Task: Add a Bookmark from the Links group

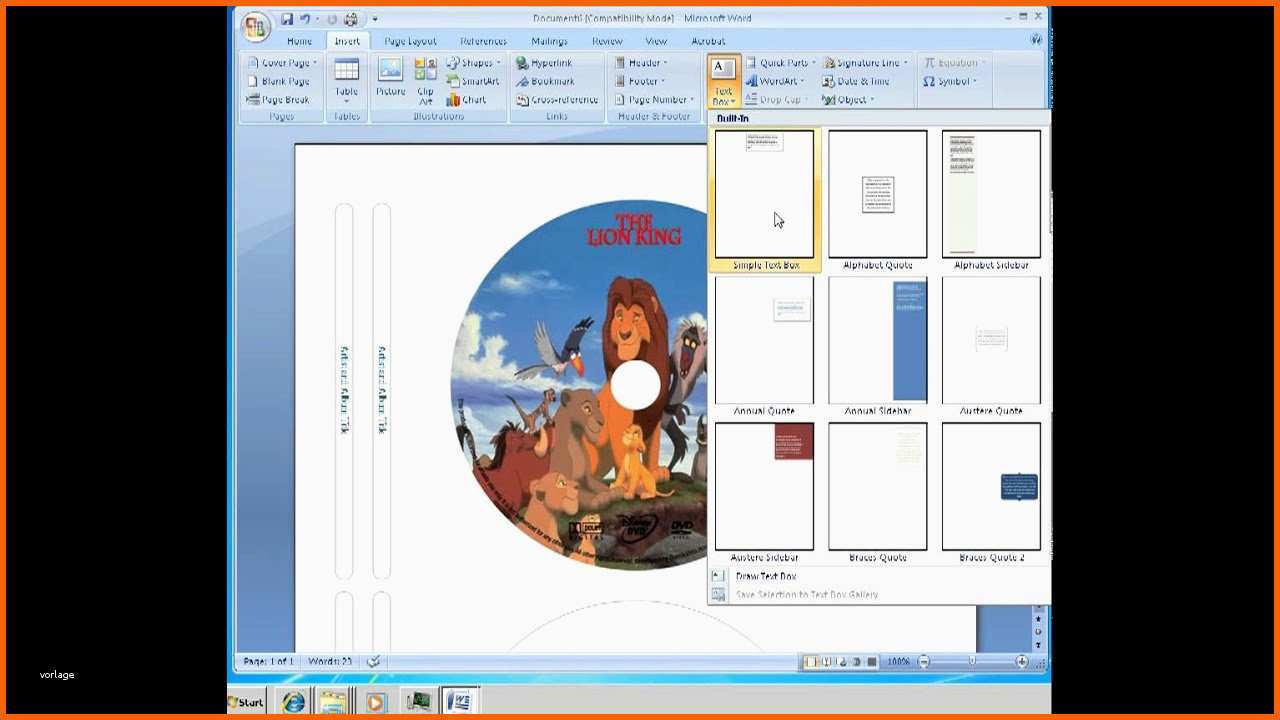Action: pos(545,82)
